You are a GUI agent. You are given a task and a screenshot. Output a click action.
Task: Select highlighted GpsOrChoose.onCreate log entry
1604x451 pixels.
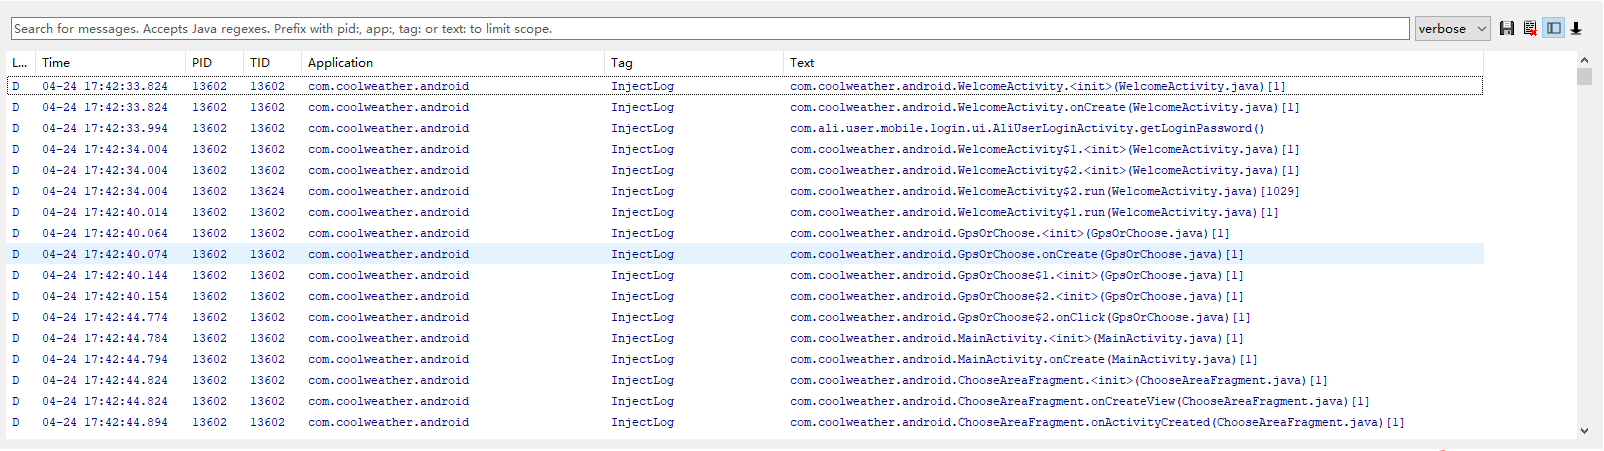point(745,254)
